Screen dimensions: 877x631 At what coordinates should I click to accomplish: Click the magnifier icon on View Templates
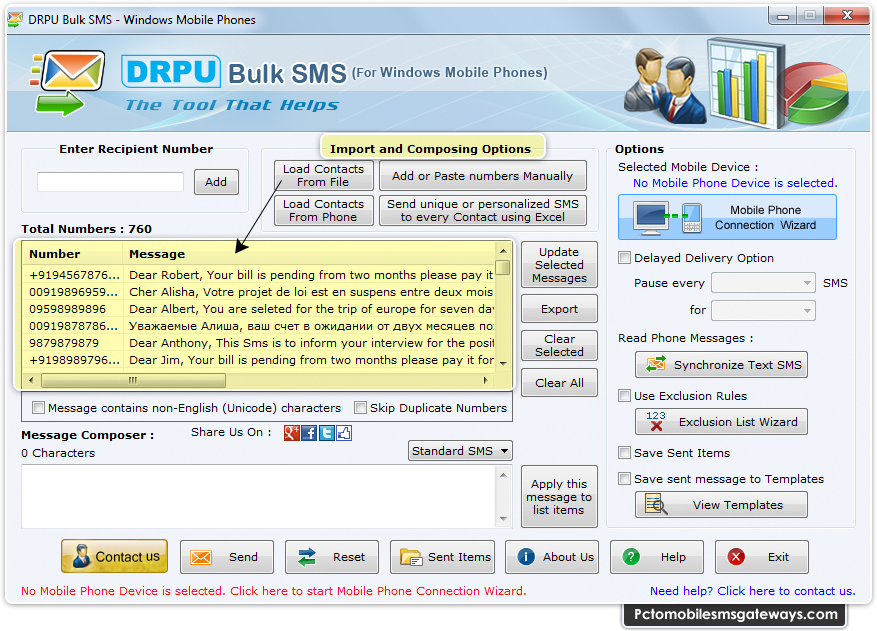coord(656,504)
